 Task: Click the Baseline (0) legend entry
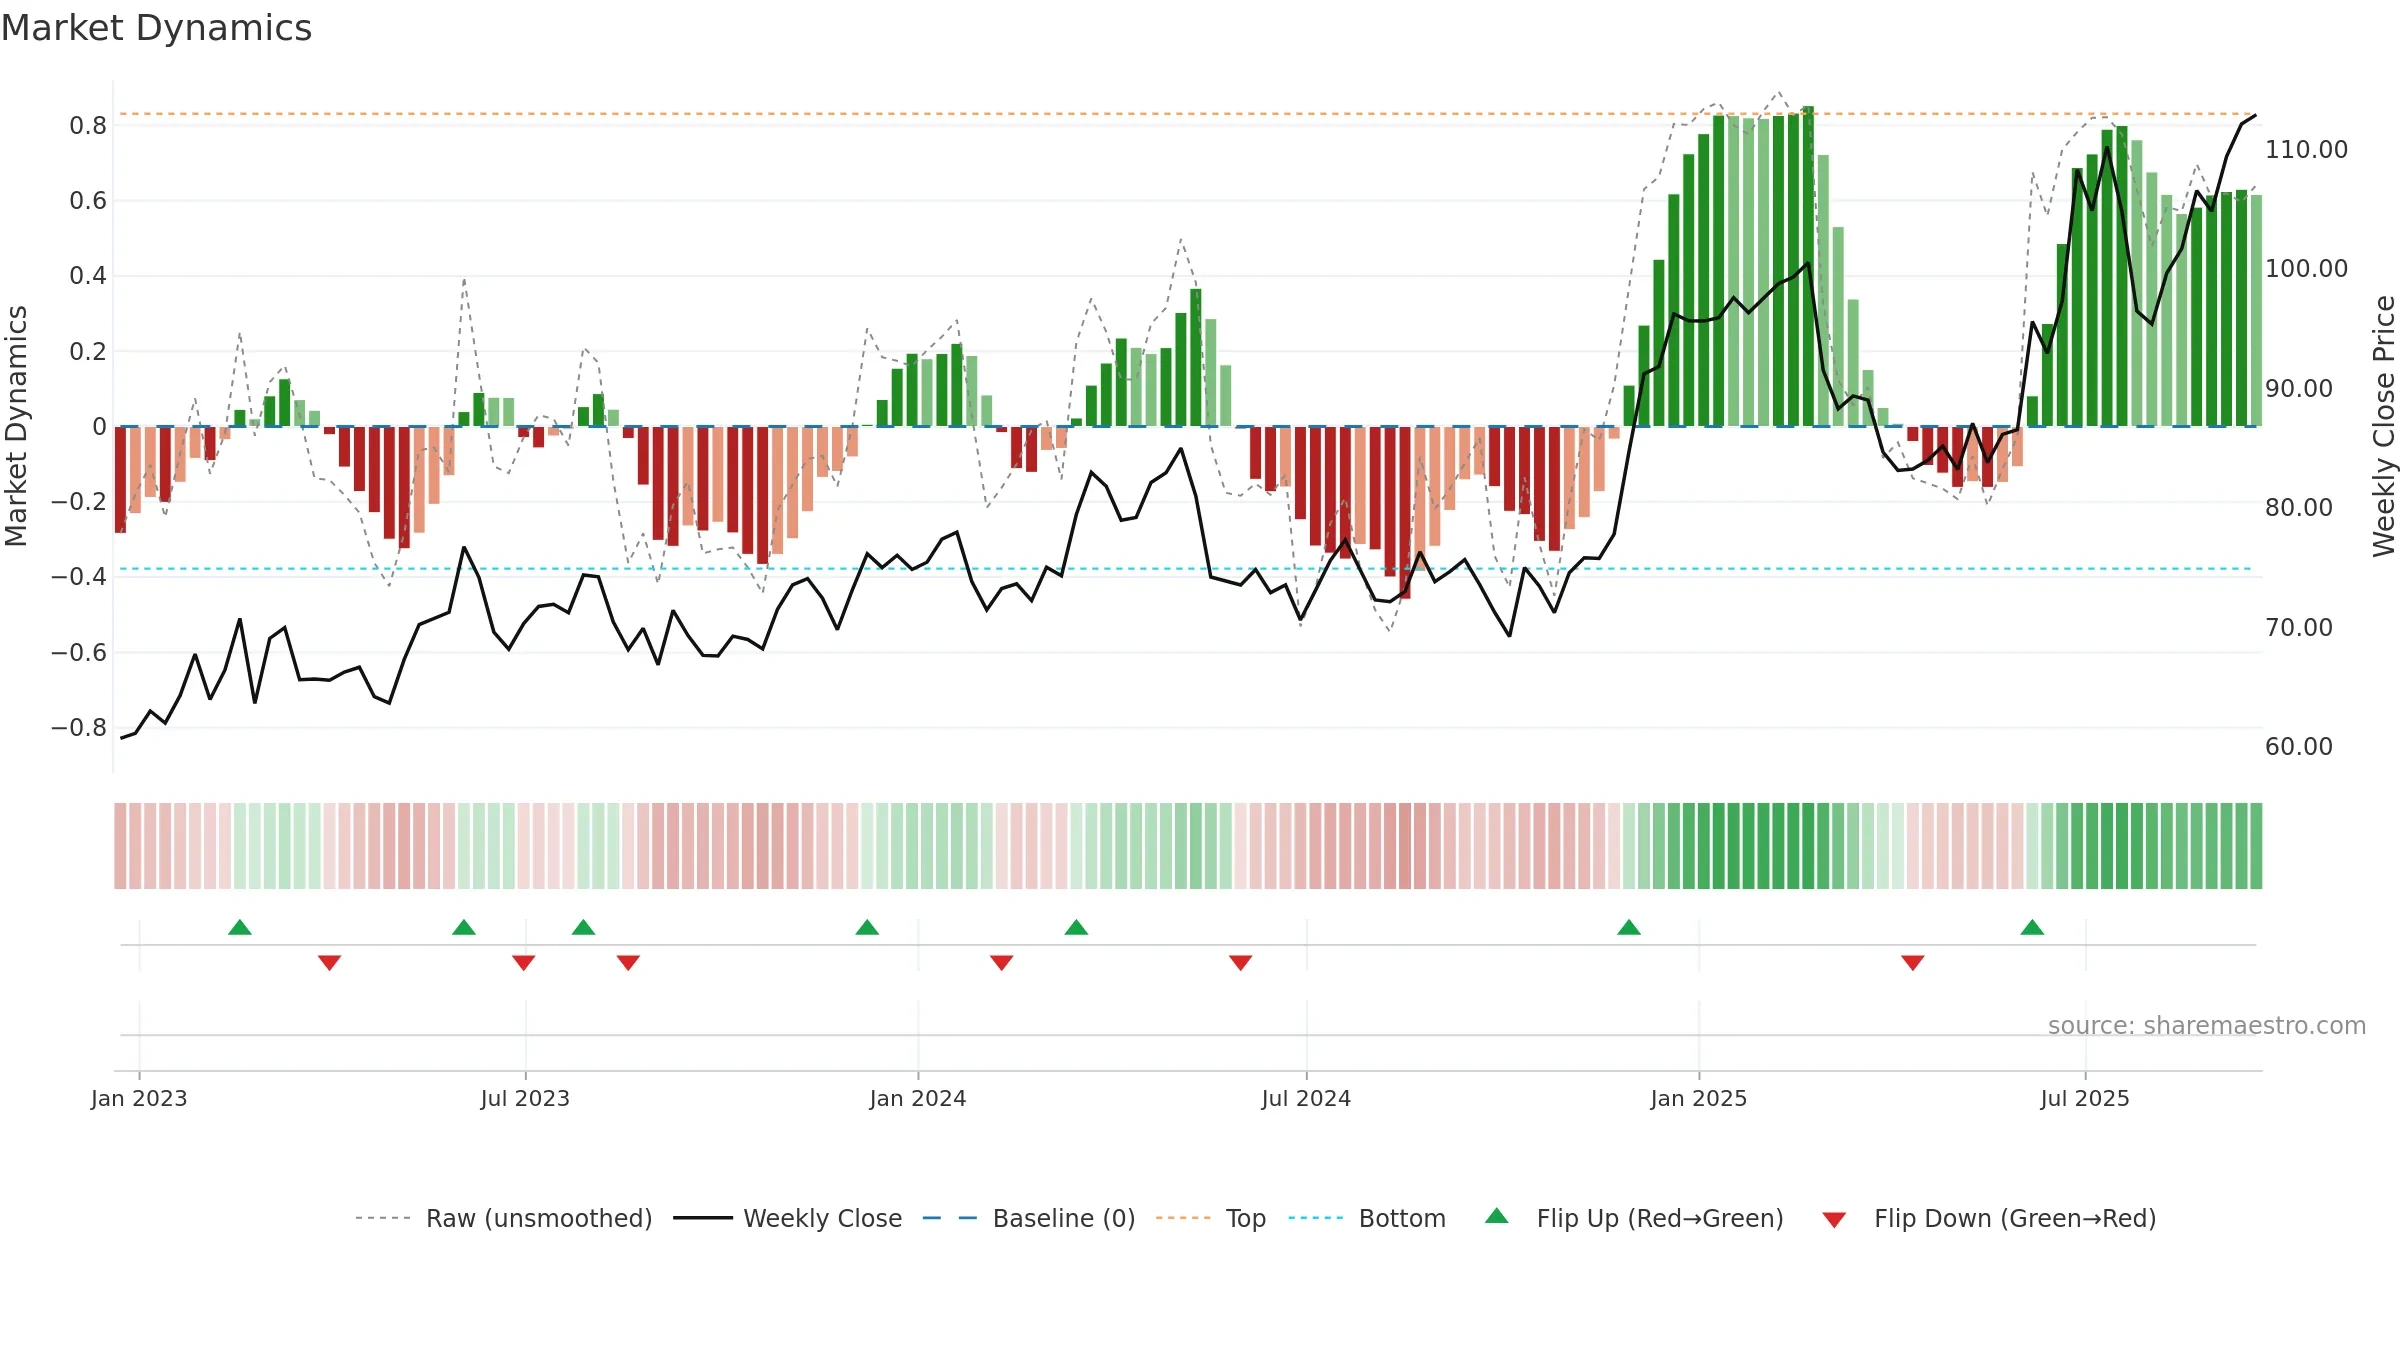[1029, 1218]
